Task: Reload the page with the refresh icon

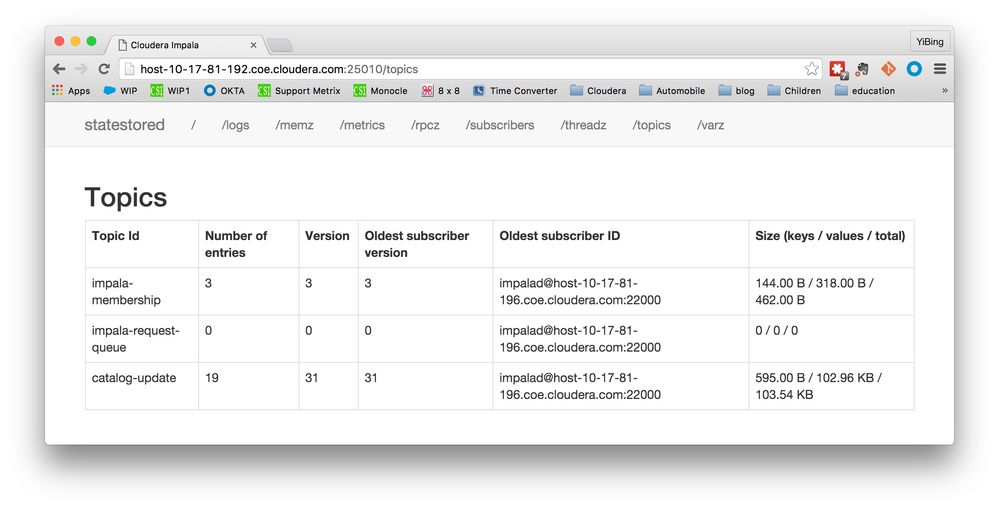Action: [x=103, y=69]
